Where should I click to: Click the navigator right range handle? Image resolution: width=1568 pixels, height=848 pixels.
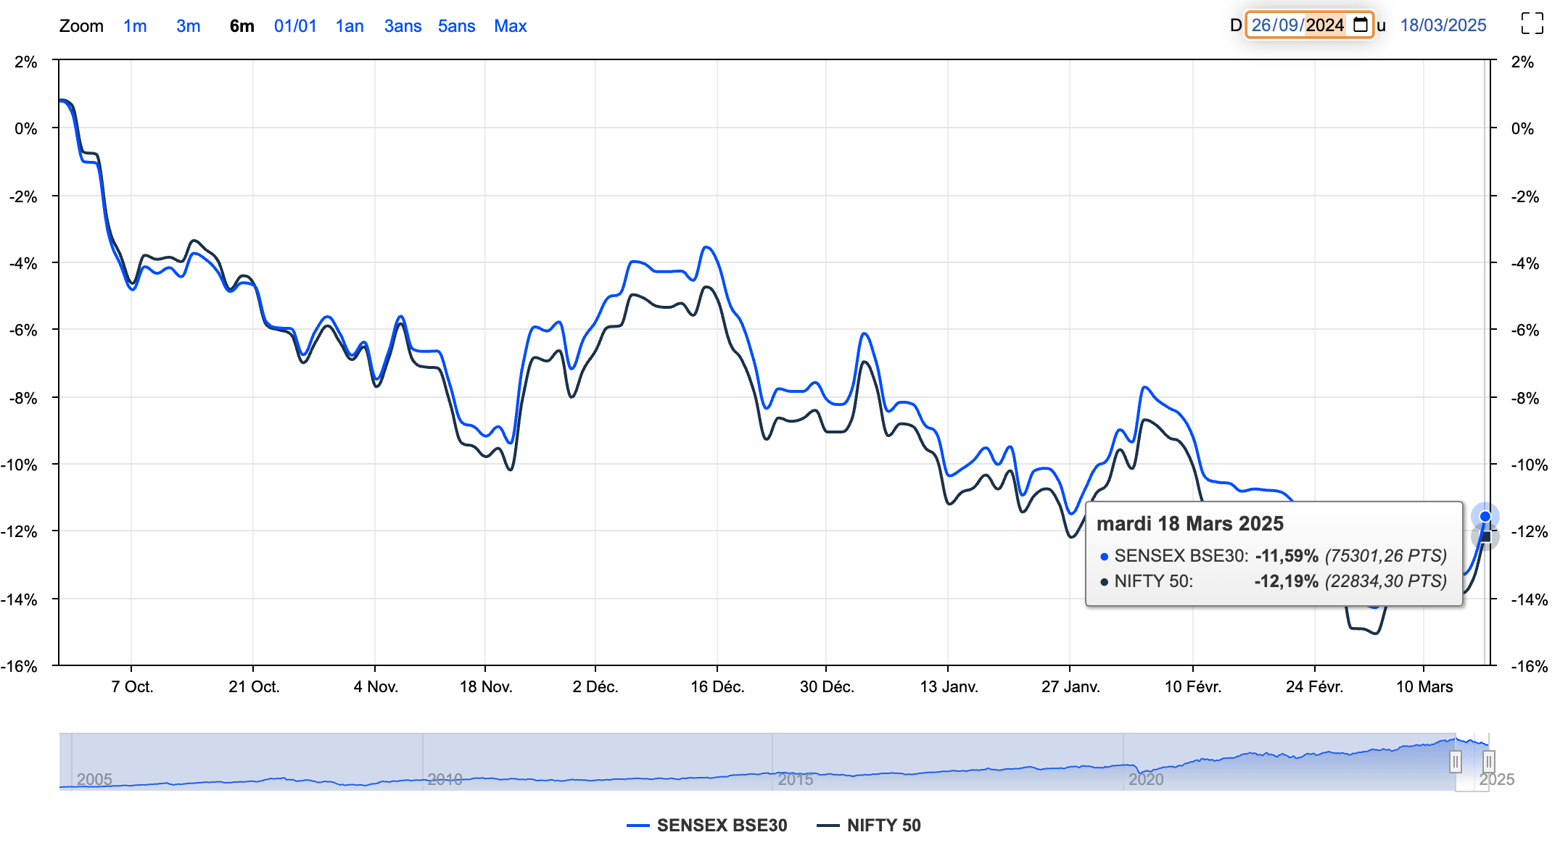tap(1488, 762)
